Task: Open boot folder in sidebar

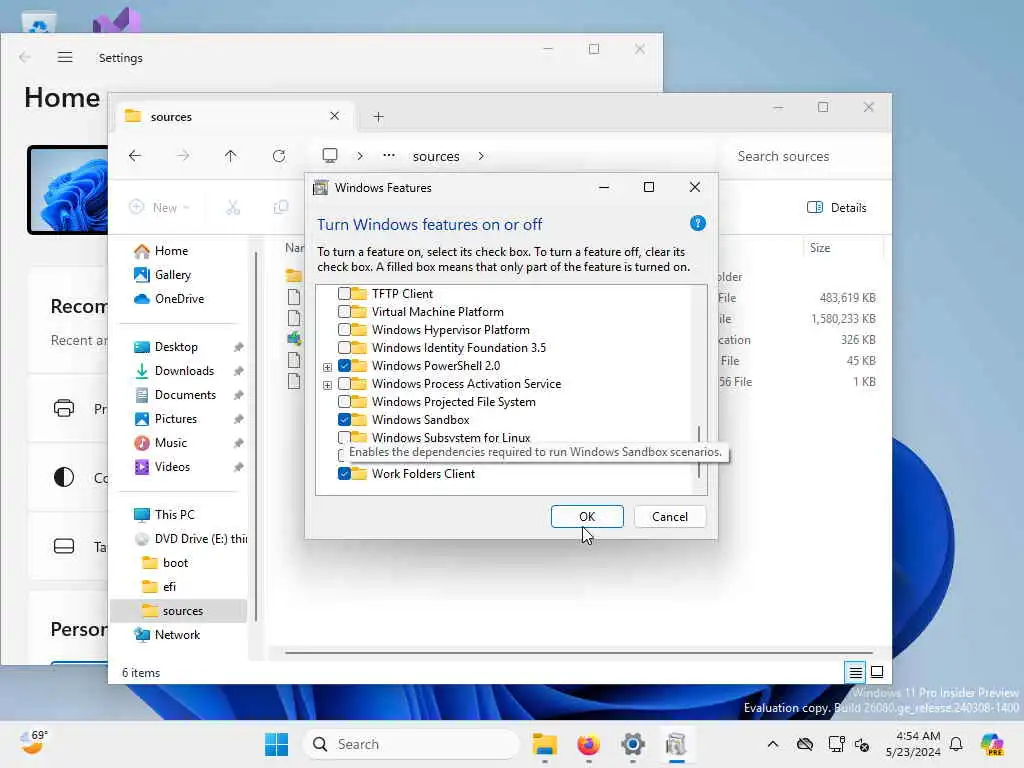Action: (166, 563)
